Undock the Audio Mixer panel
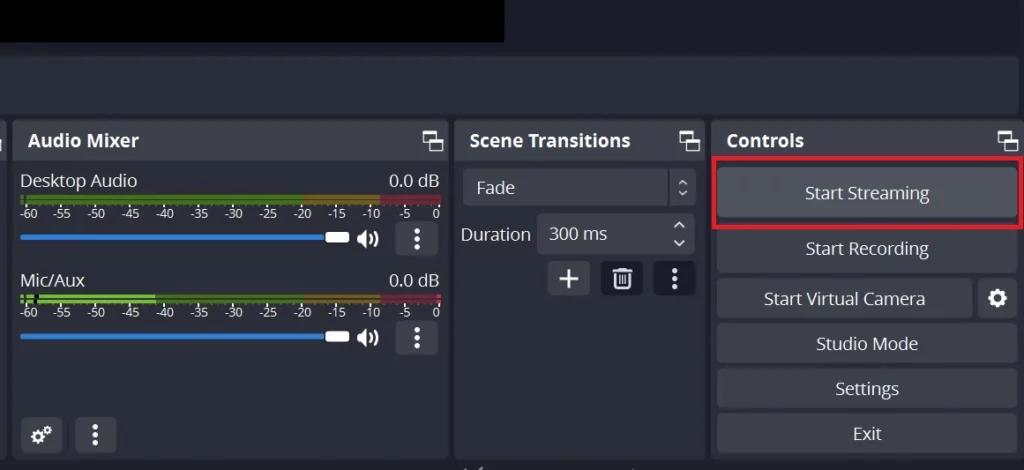Image resolution: width=1024 pixels, height=470 pixels. pyautogui.click(x=433, y=141)
